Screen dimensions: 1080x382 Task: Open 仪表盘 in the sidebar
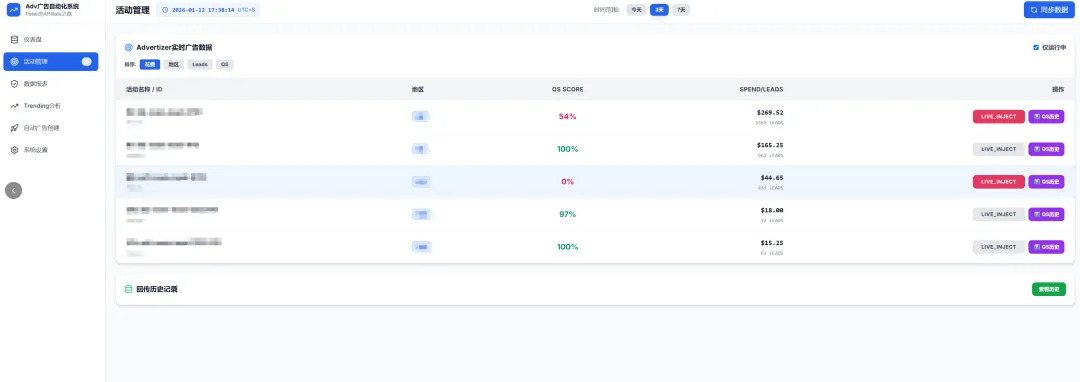51,39
